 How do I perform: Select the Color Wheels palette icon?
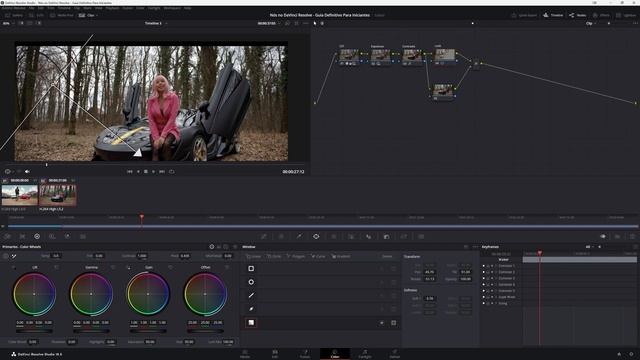click(x=37, y=236)
